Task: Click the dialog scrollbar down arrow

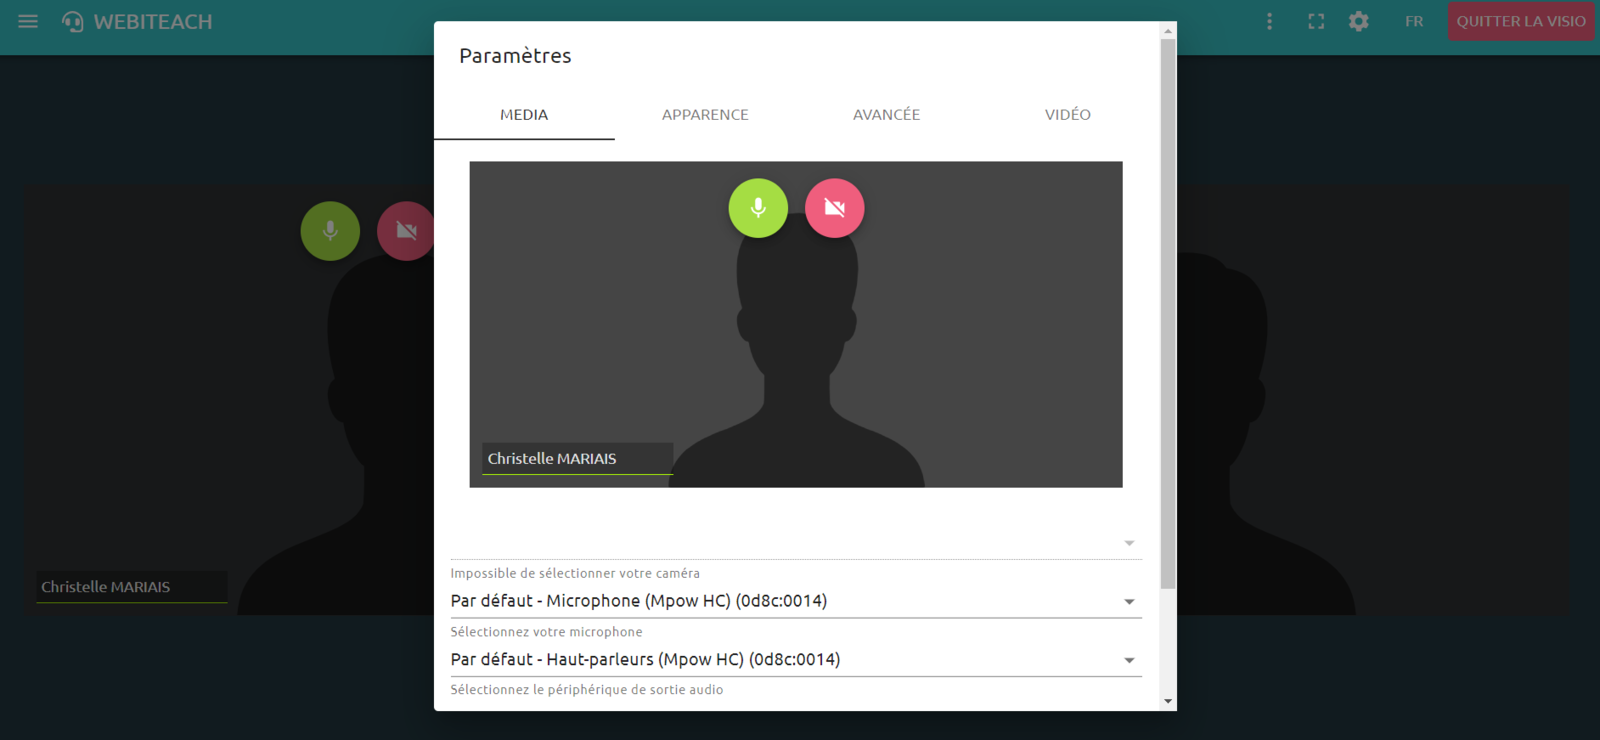Action: coord(1168,702)
